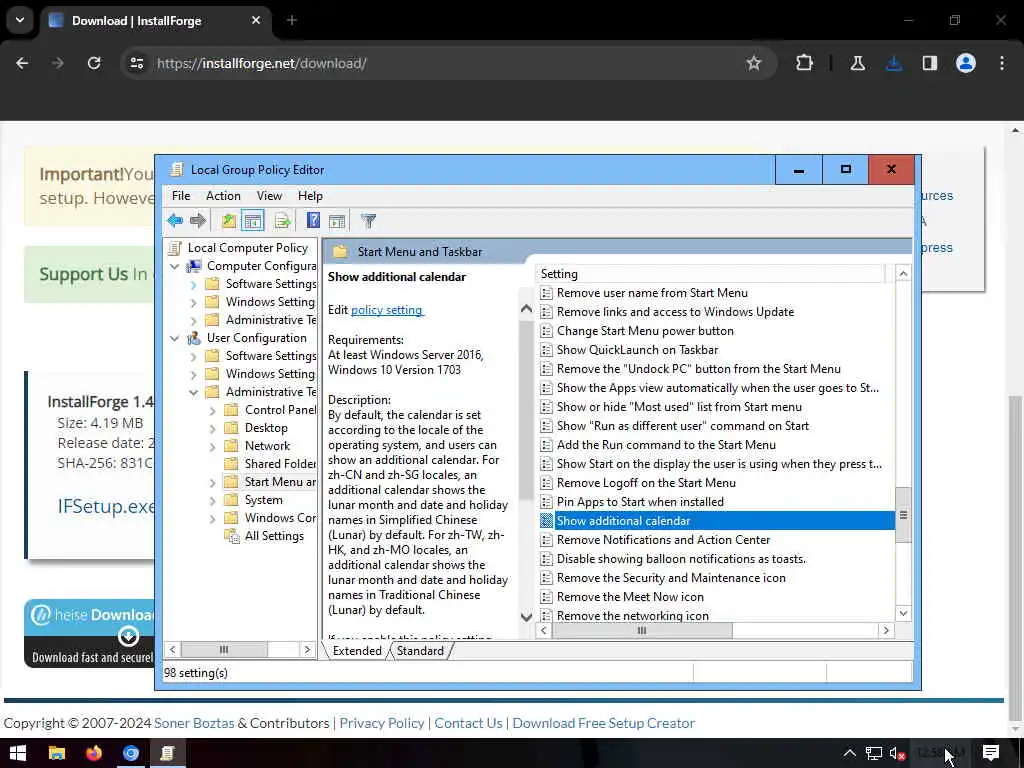Expand the Control Panel tree node
1024x768 pixels.
tap(212, 411)
